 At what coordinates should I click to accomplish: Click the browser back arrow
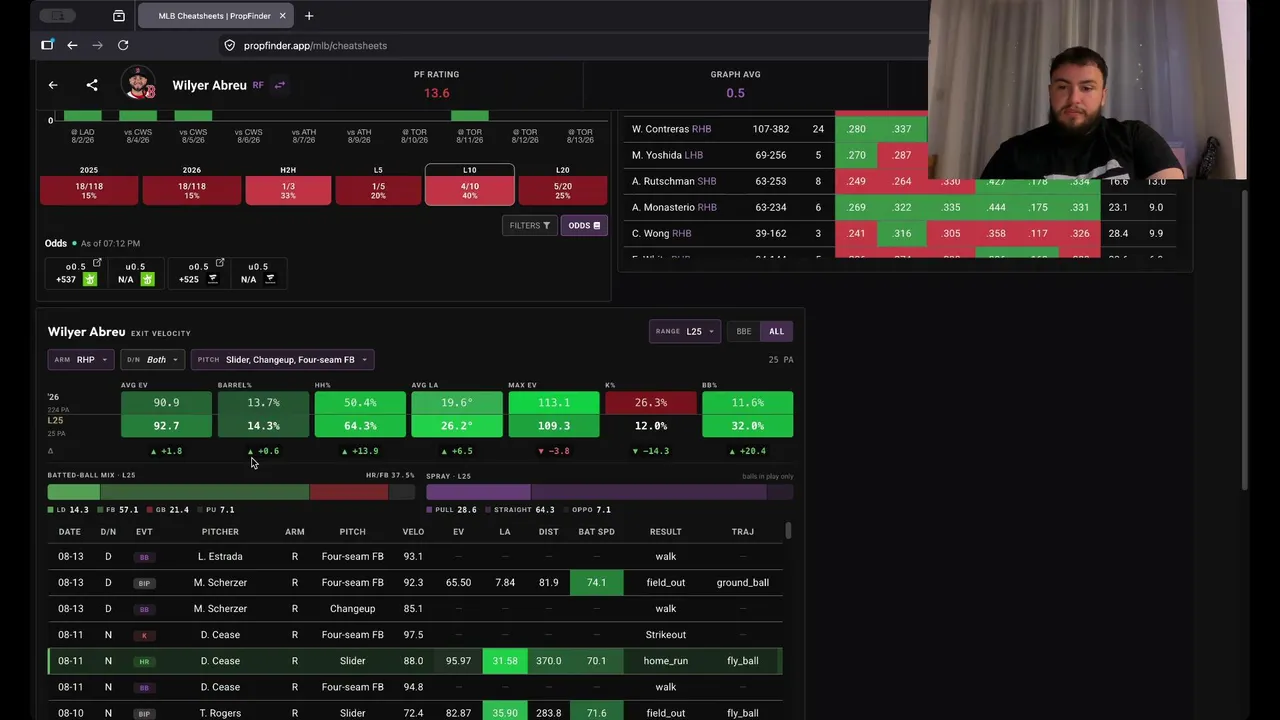(x=72, y=45)
